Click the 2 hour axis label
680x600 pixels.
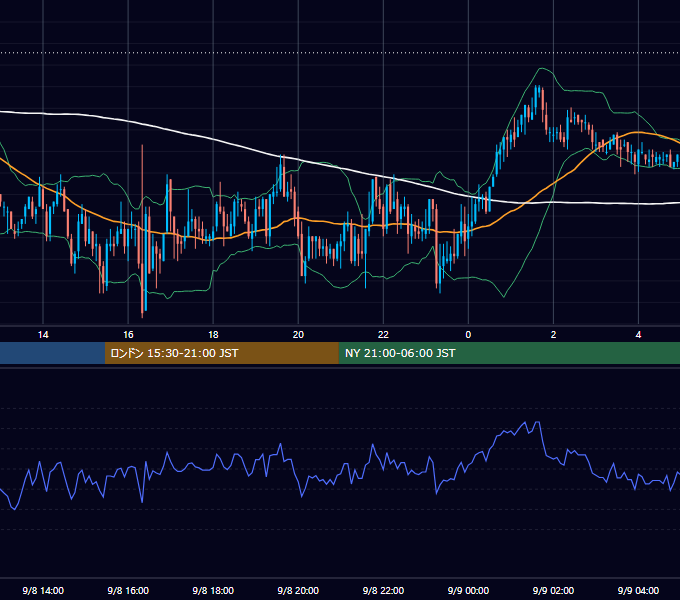(553, 335)
